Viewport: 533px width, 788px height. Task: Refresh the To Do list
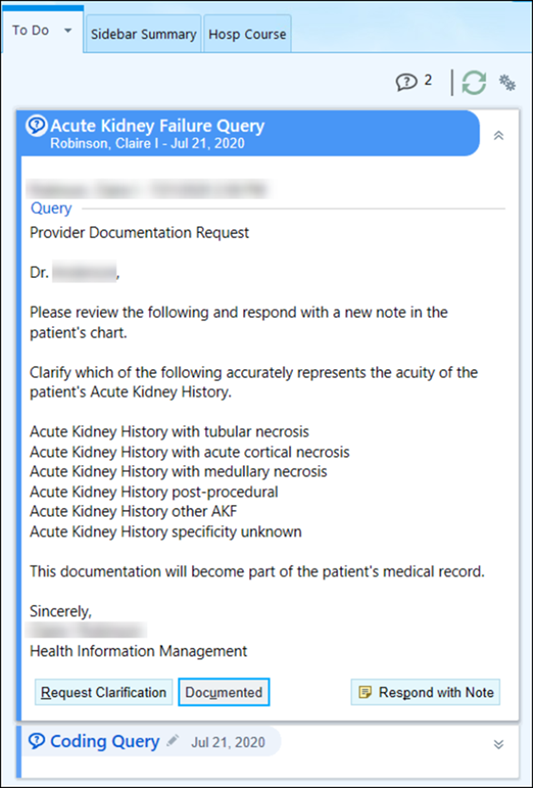474,82
